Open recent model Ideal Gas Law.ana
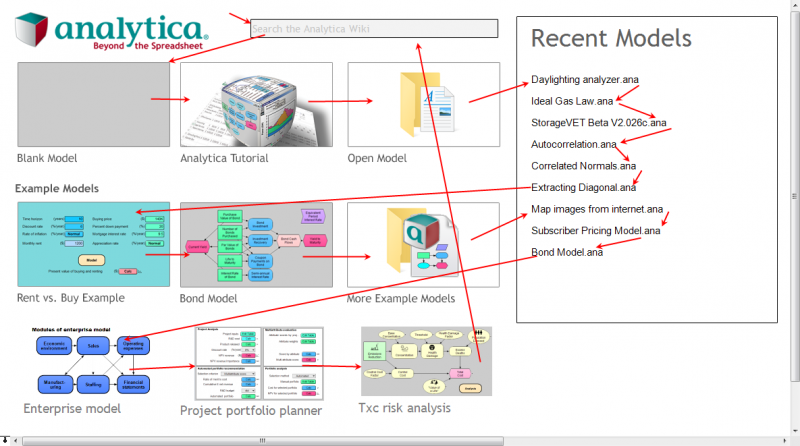The image size is (800, 446). click(572, 101)
